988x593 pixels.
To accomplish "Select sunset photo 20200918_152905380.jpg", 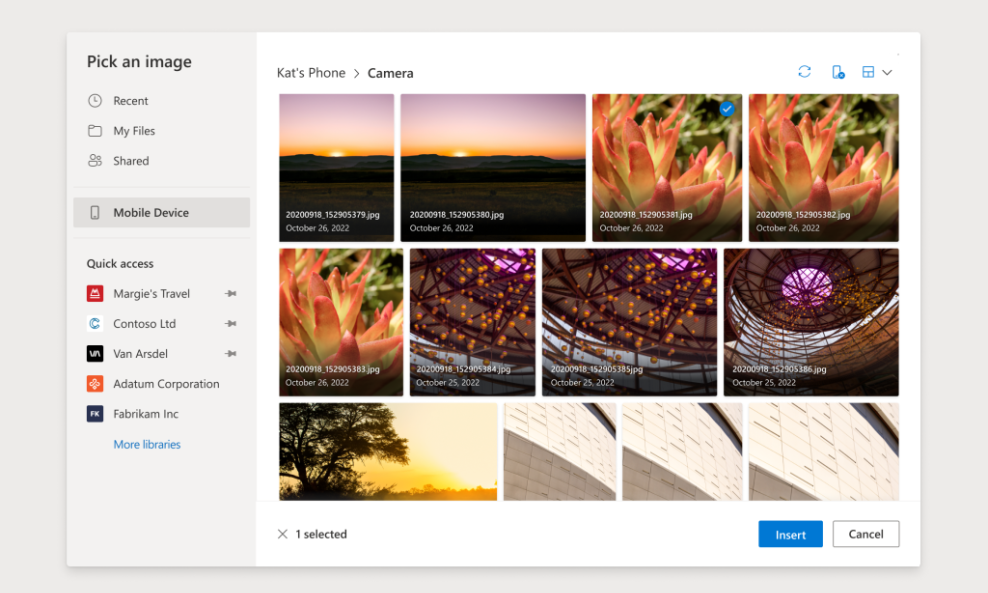I will tap(493, 168).
